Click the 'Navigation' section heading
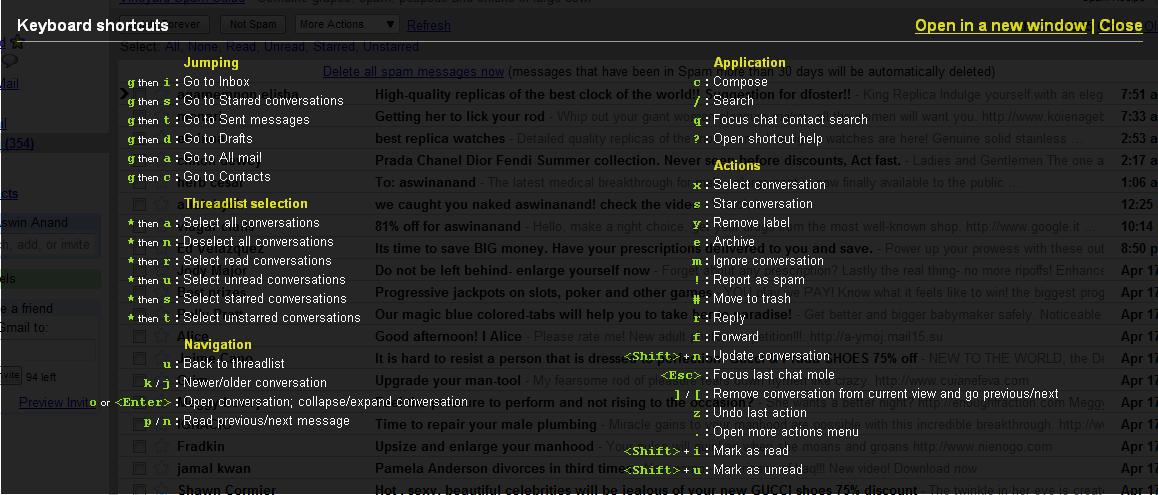The image size is (1158, 495). tap(218, 344)
